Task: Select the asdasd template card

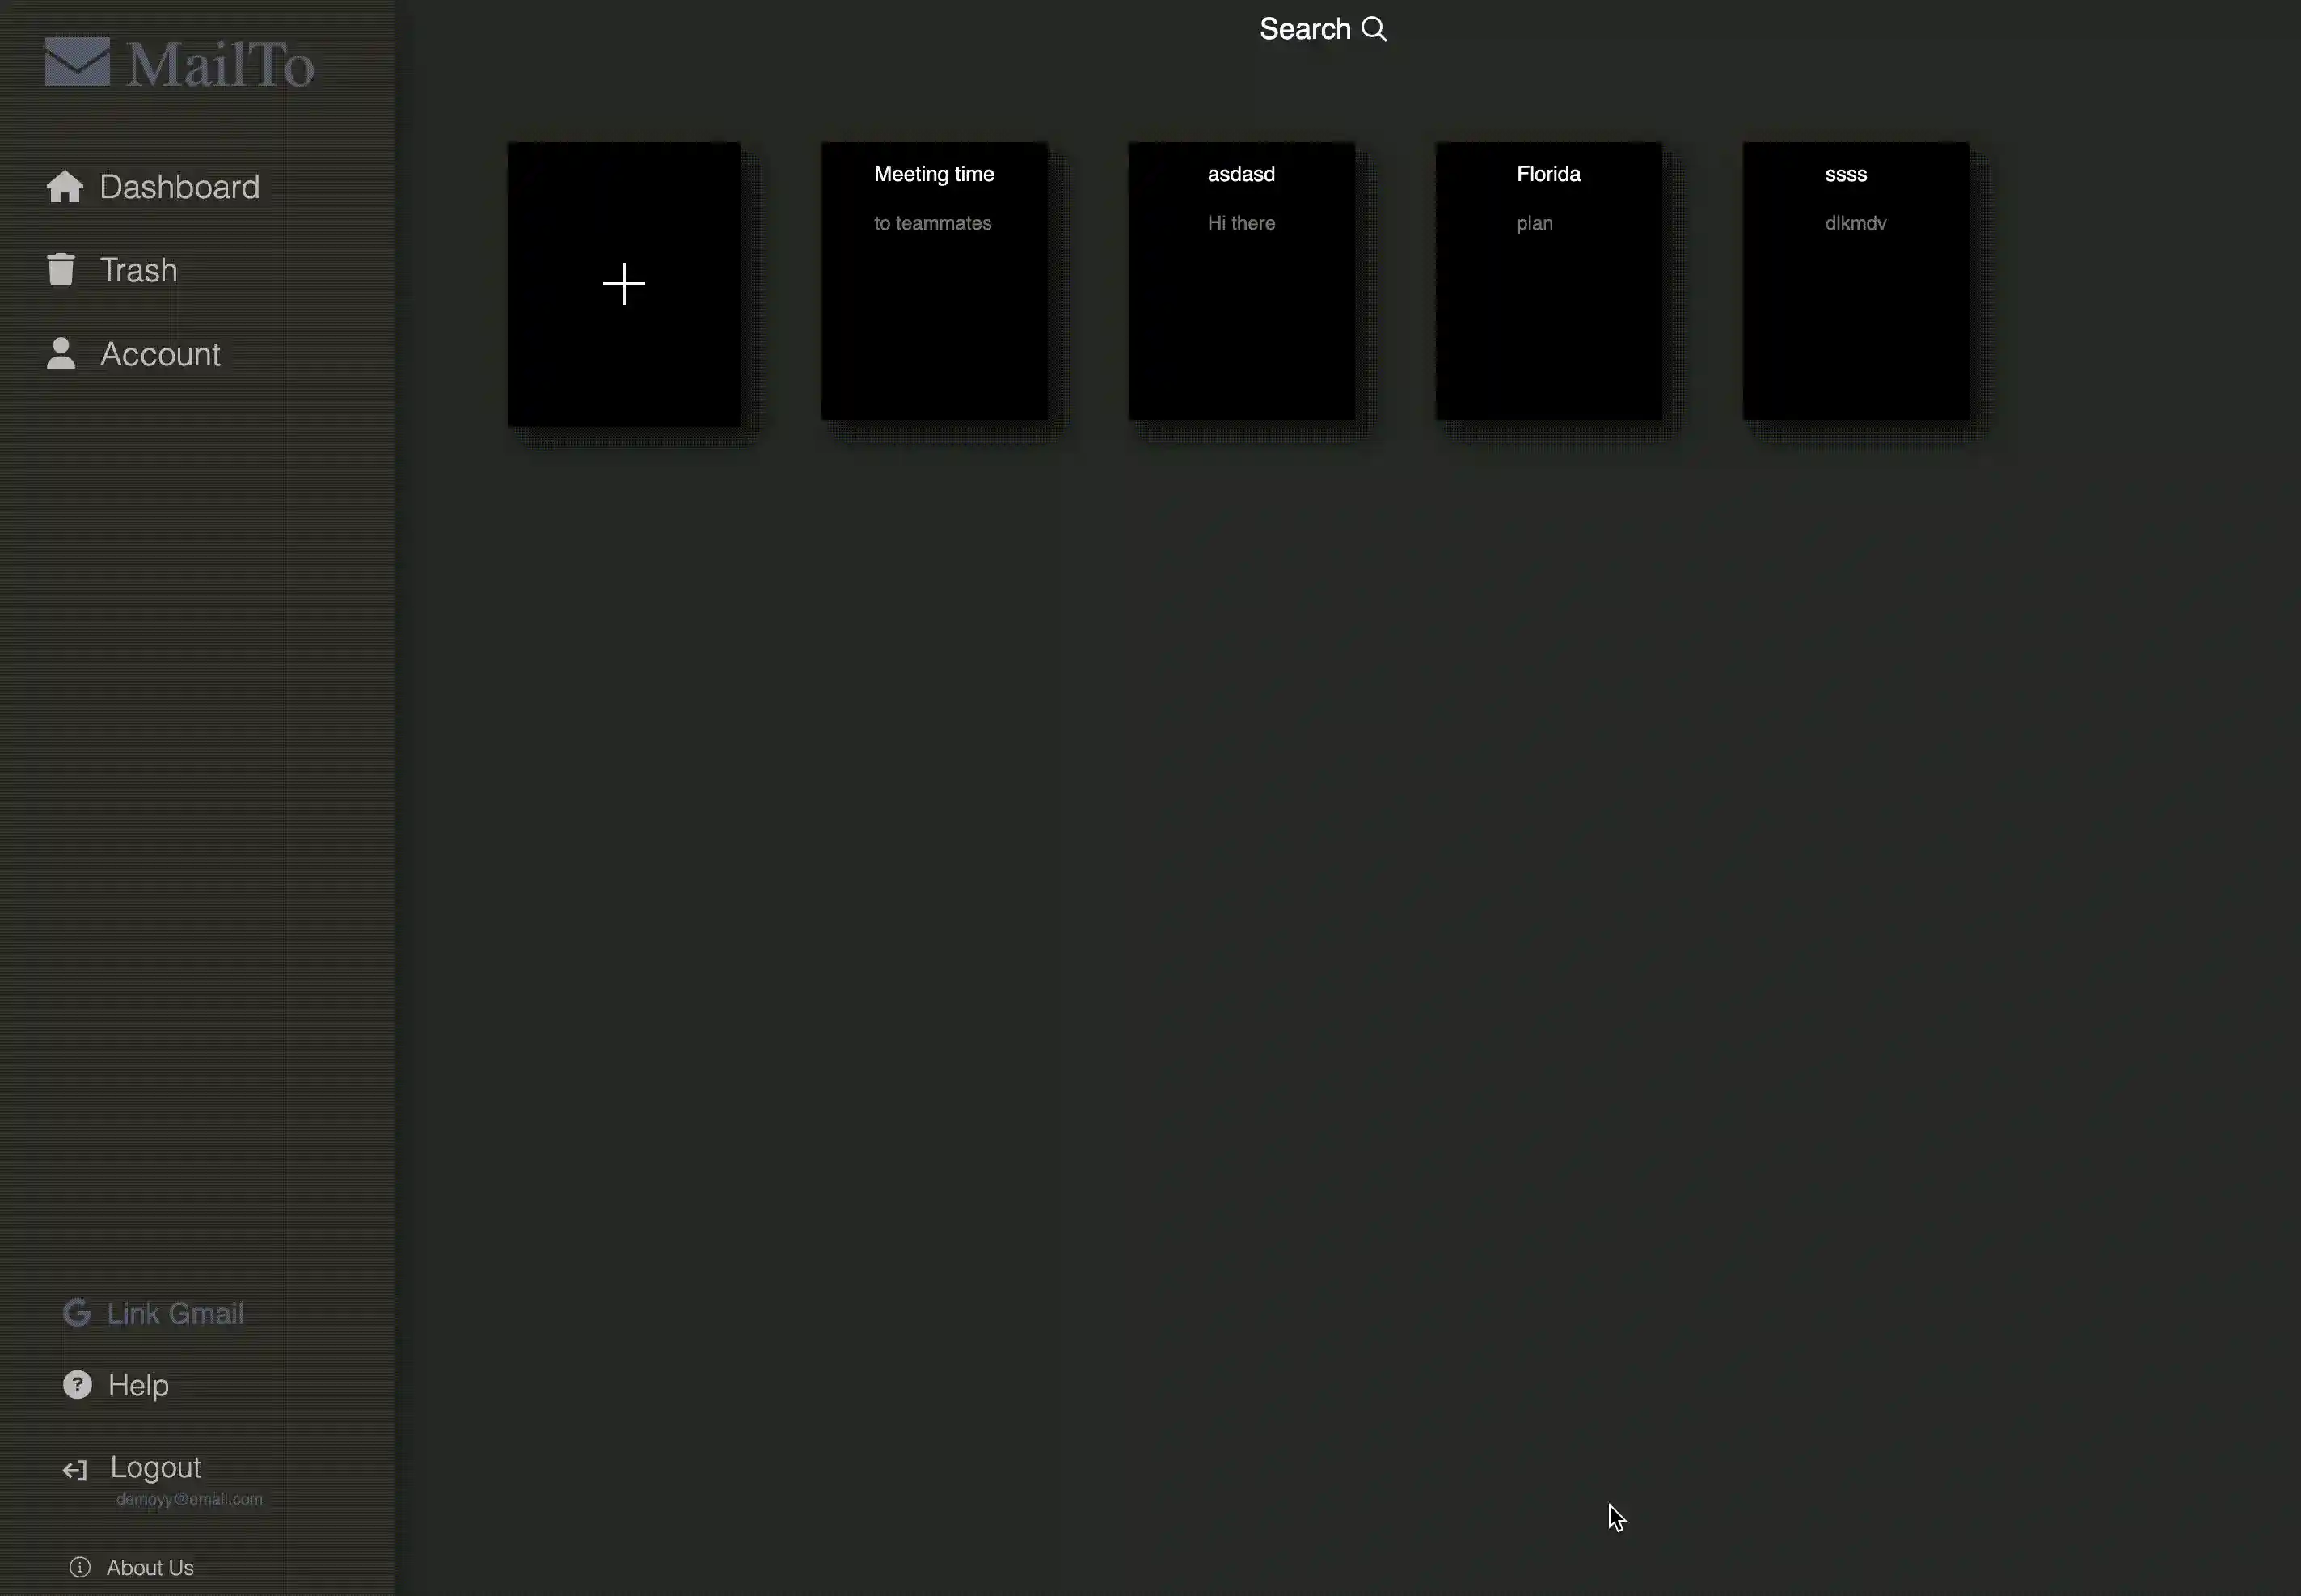Action: point(1241,281)
